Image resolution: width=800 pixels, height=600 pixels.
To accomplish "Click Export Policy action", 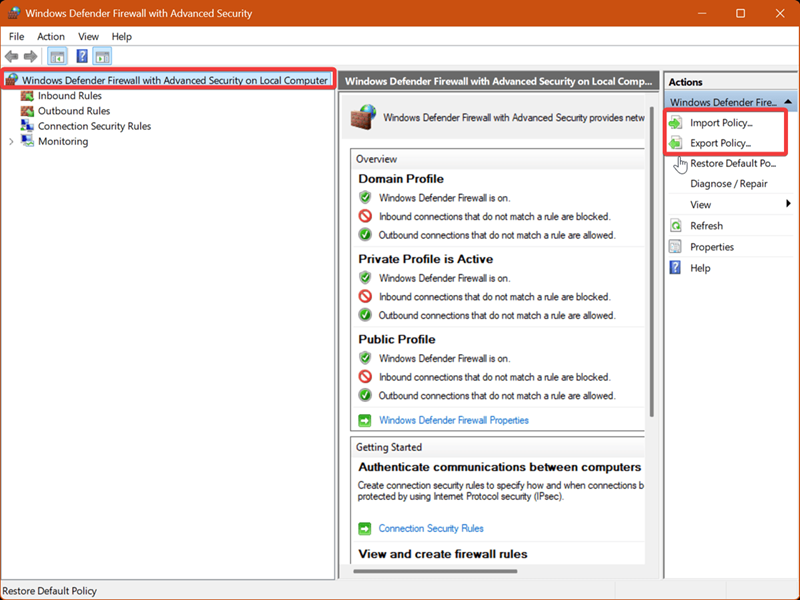I will pos(720,143).
